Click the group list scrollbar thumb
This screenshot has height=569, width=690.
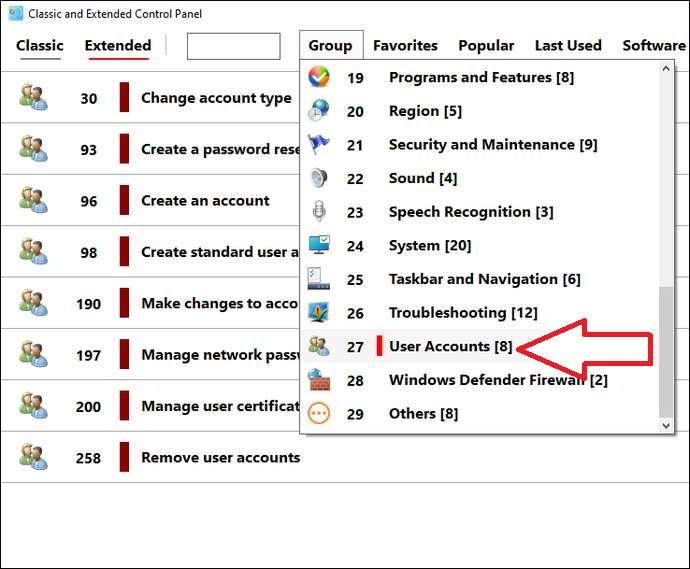[666, 352]
